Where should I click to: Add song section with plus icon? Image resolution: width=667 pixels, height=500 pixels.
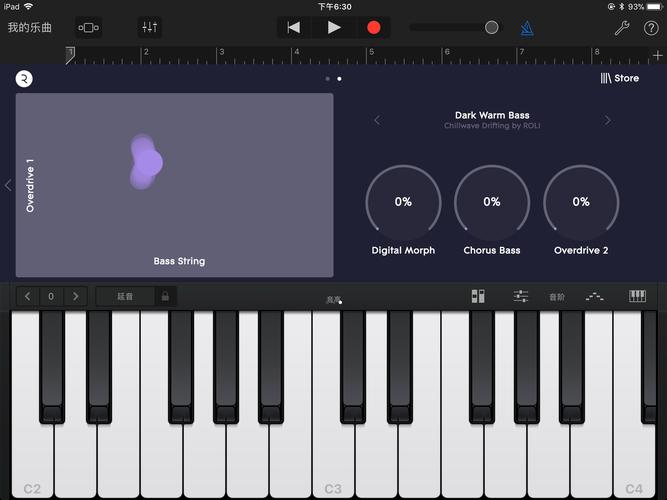point(658,55)
